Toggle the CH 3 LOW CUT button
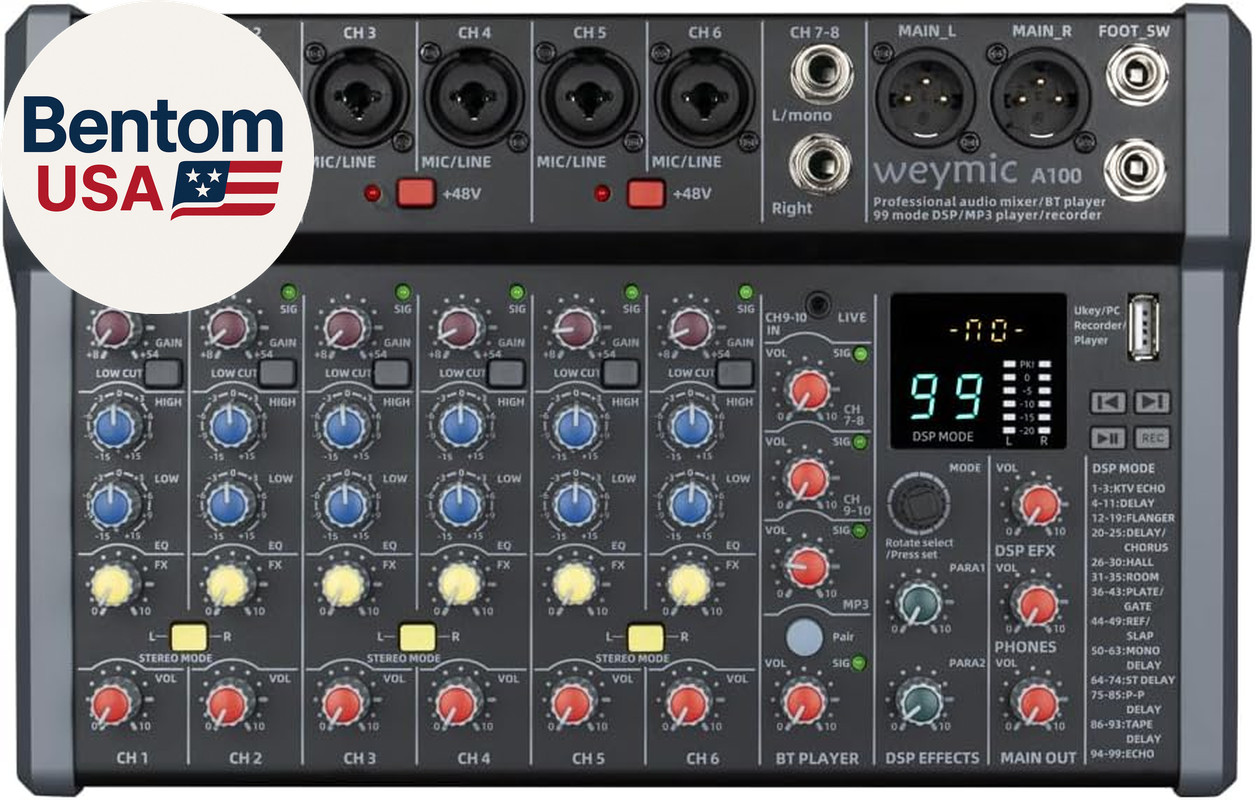 pos(392,374)
